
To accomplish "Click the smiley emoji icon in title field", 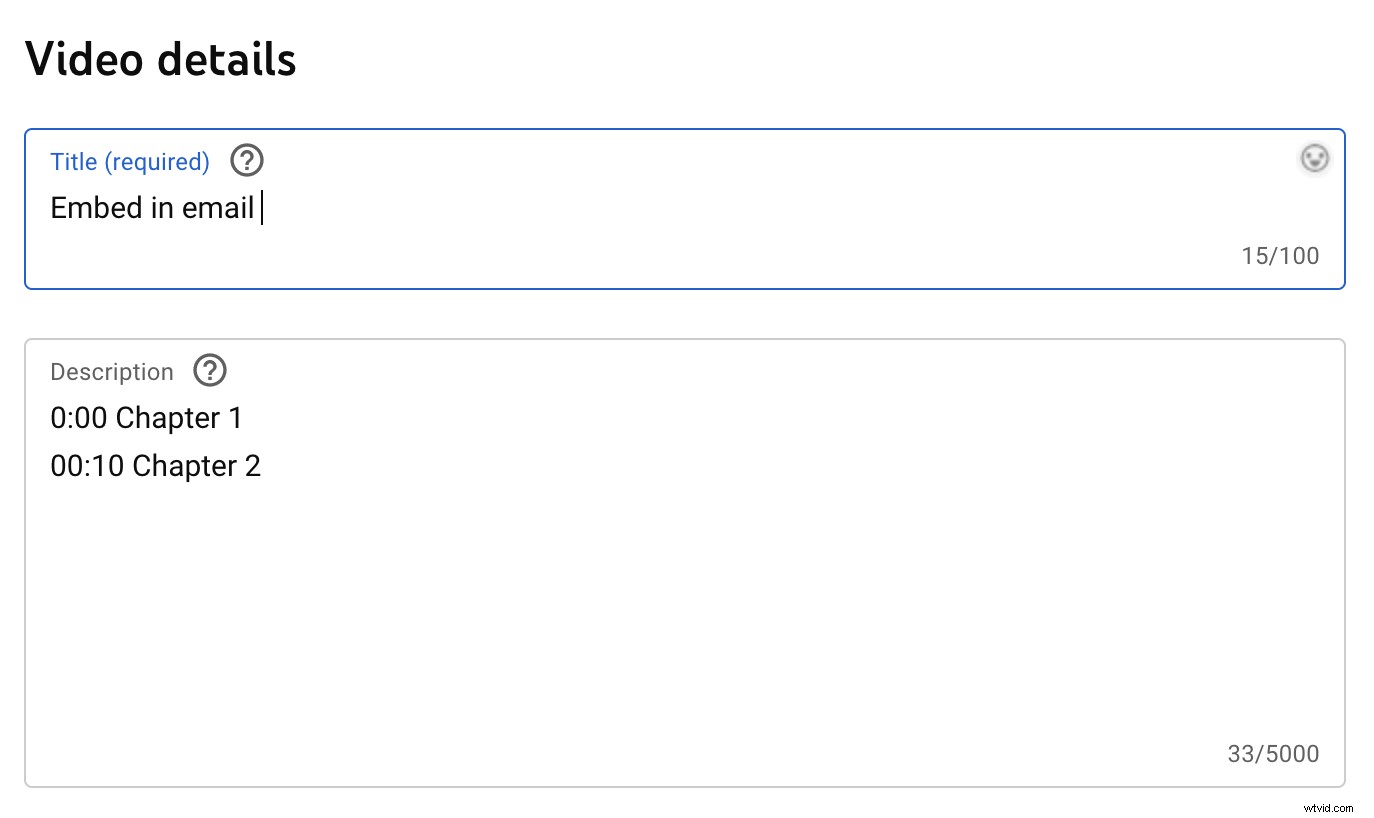I will click(x=1314, y=158).
